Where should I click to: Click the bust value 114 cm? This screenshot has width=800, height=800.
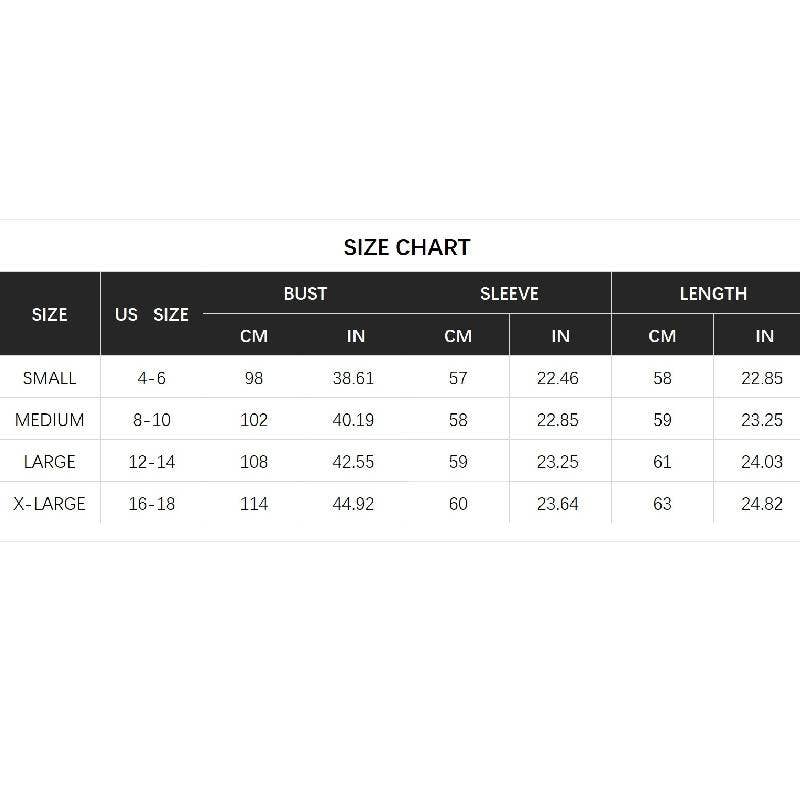[x=254, y=504]
